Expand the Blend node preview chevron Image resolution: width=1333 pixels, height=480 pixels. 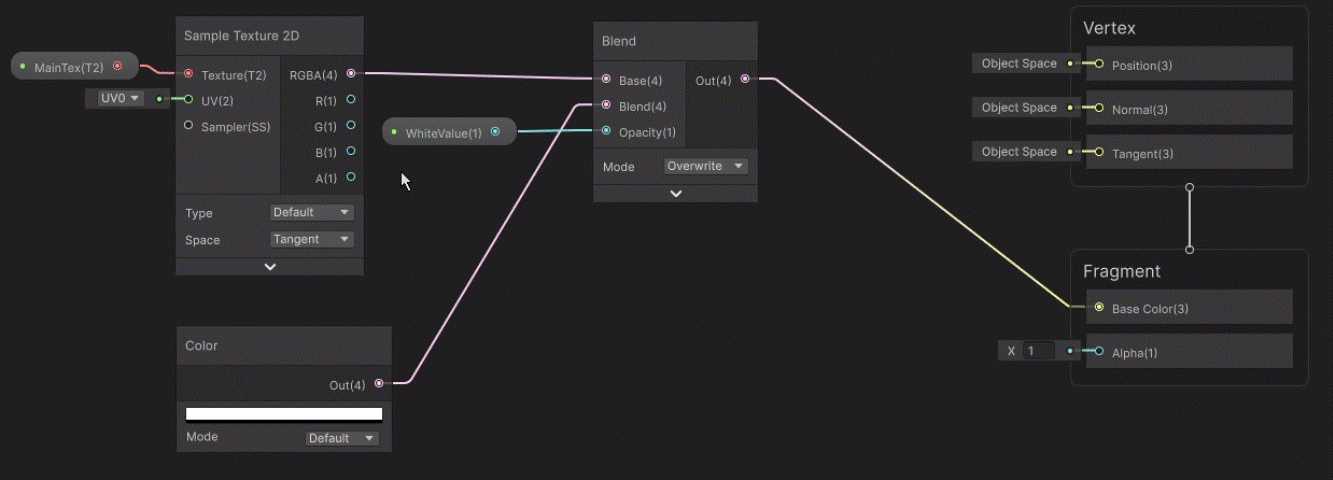point(675,194)
